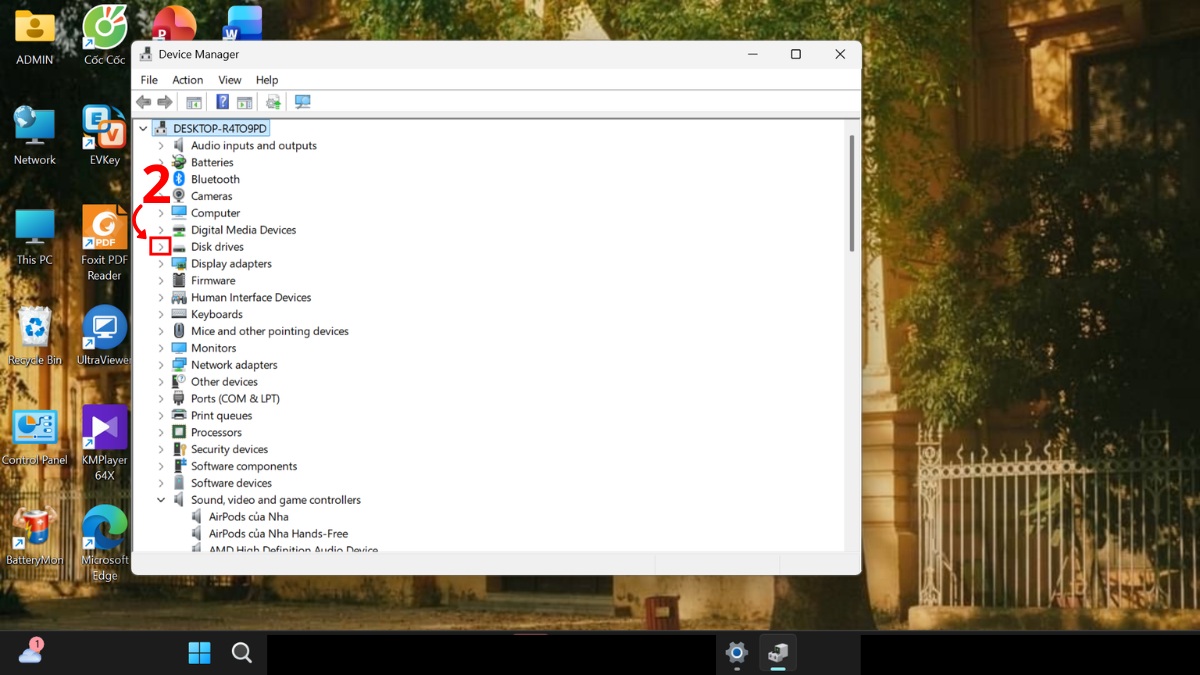Collapse the DESKTOP-R4TO9PD root node

(x=143, y=129)
